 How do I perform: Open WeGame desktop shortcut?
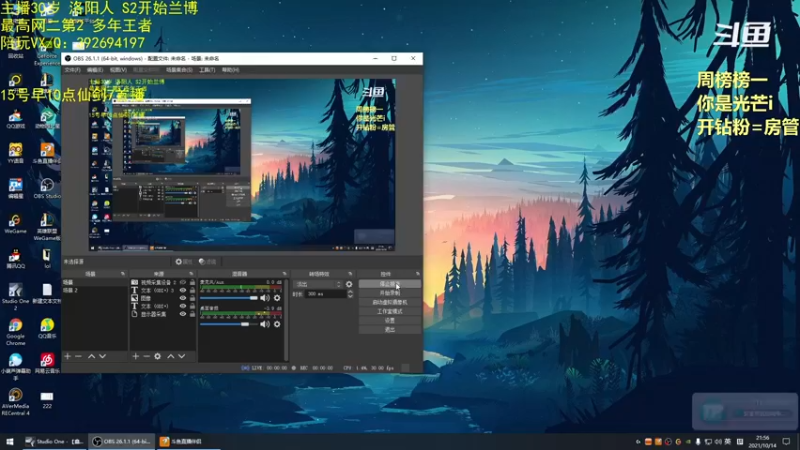coord(15,223)
